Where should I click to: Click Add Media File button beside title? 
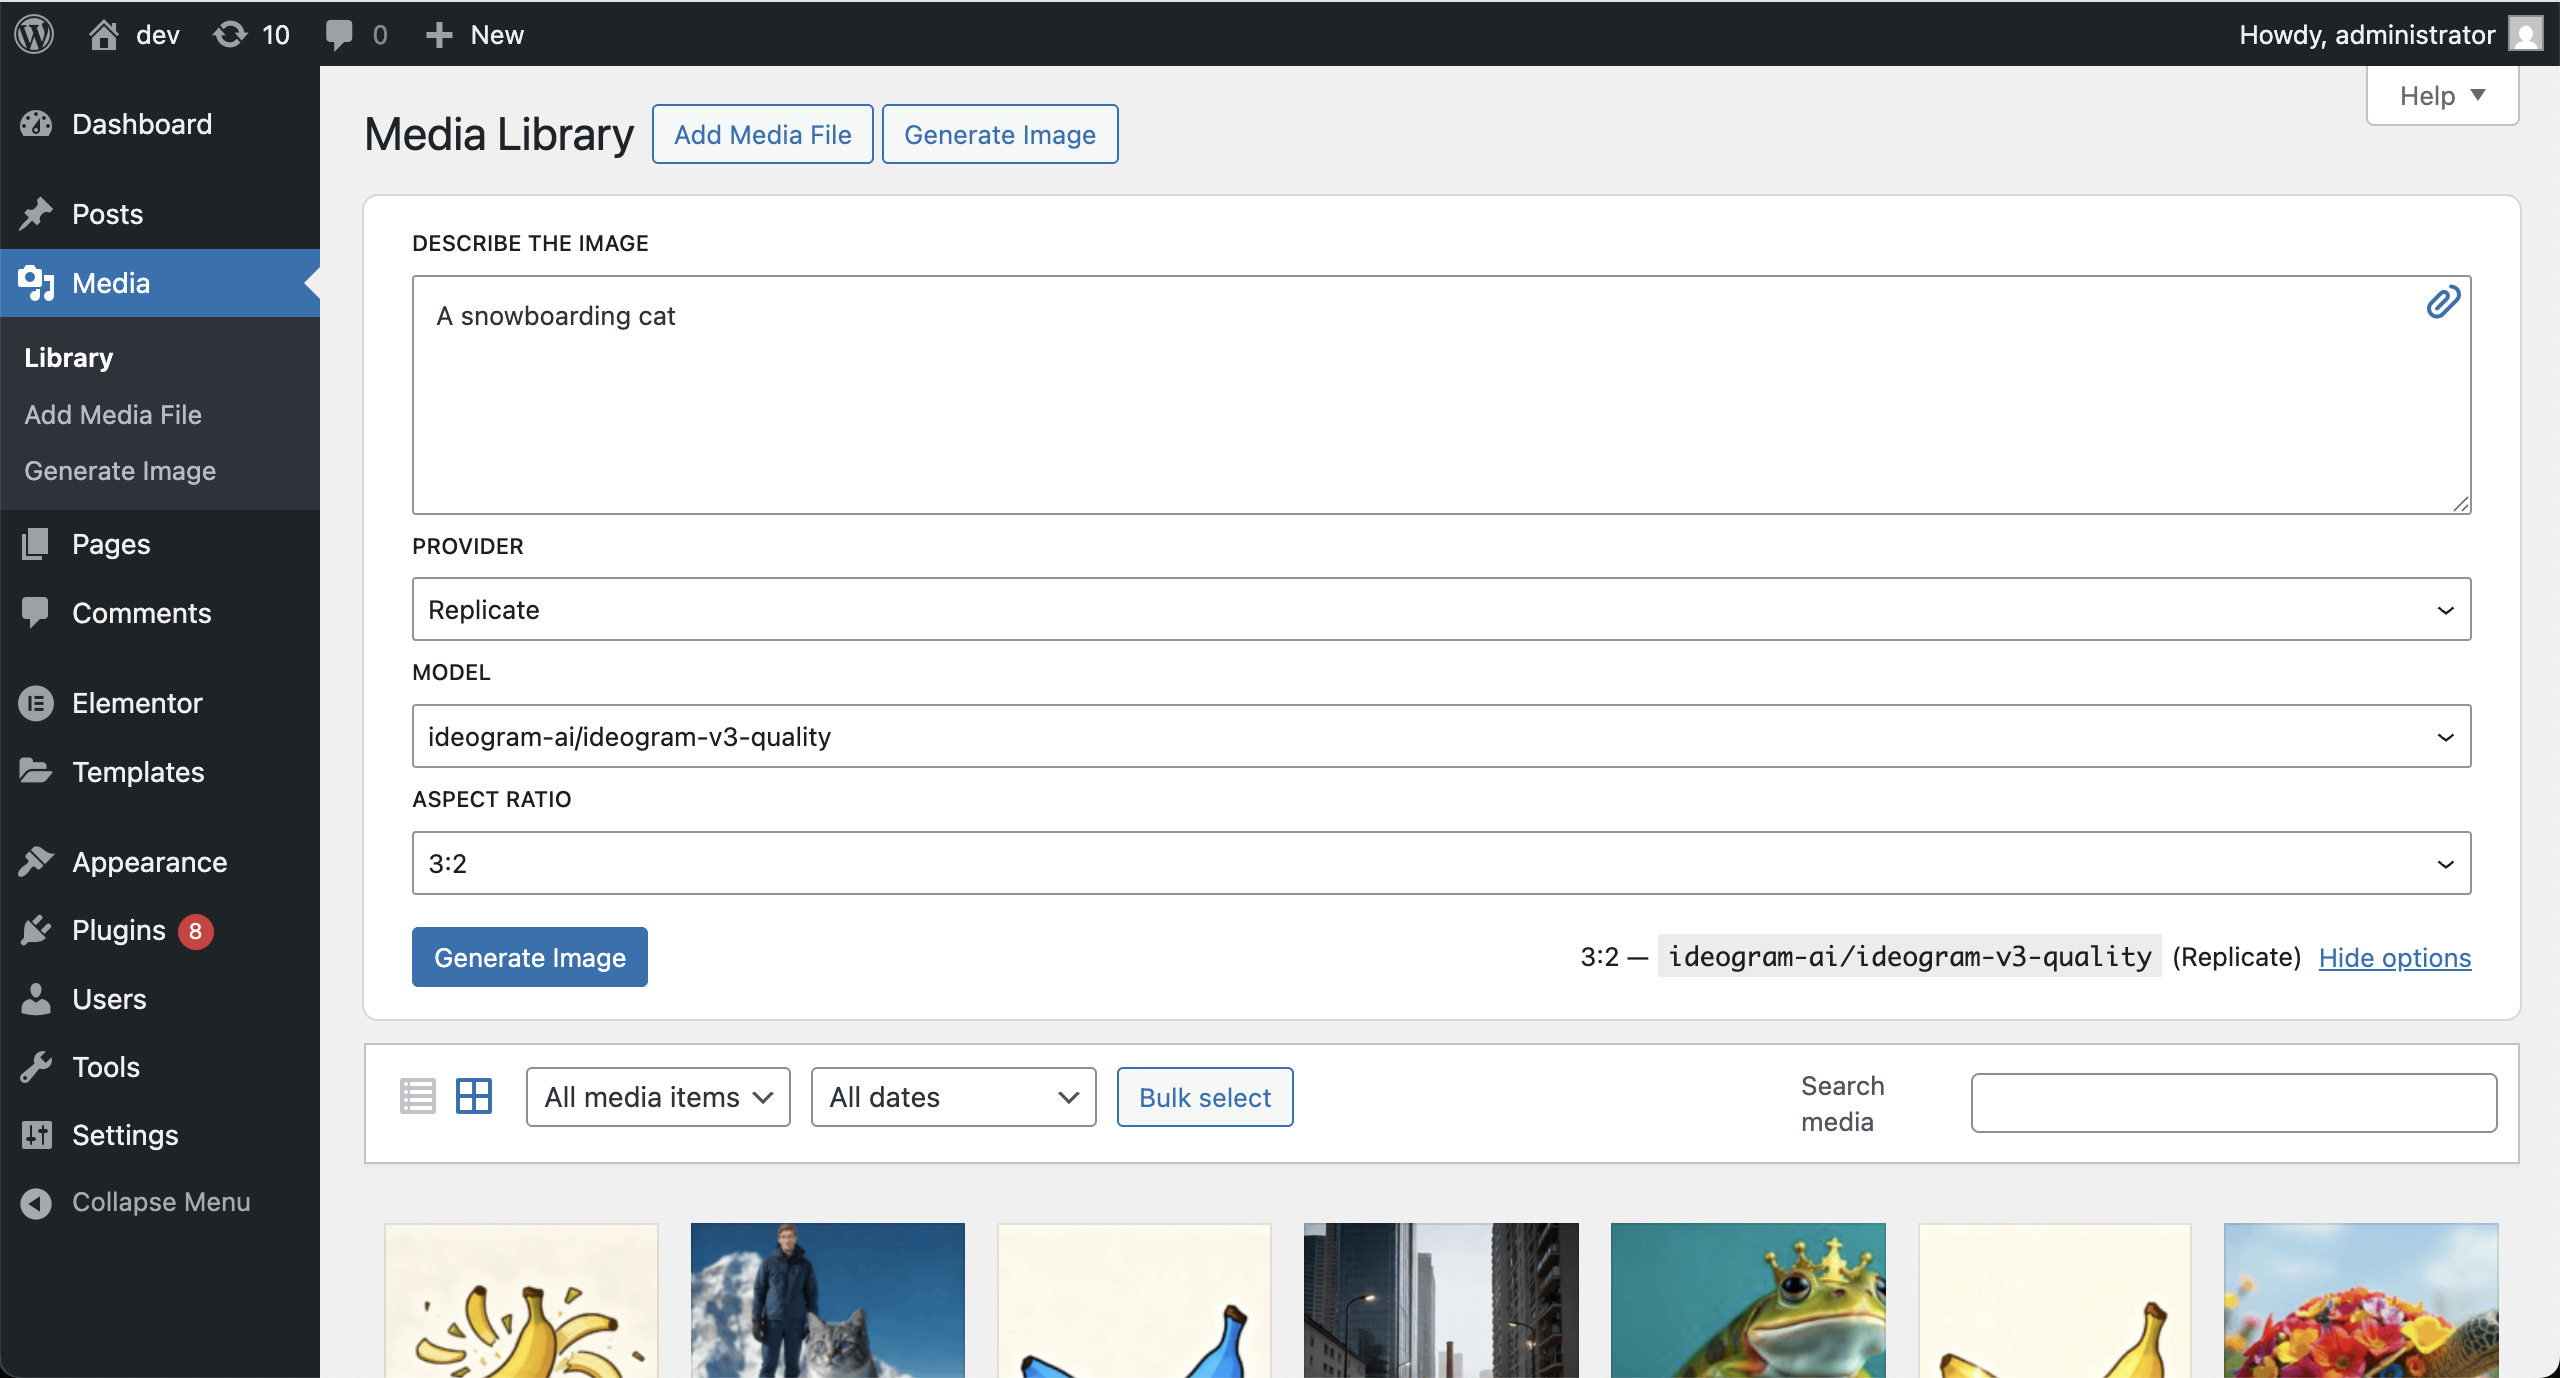coord(763,134)
